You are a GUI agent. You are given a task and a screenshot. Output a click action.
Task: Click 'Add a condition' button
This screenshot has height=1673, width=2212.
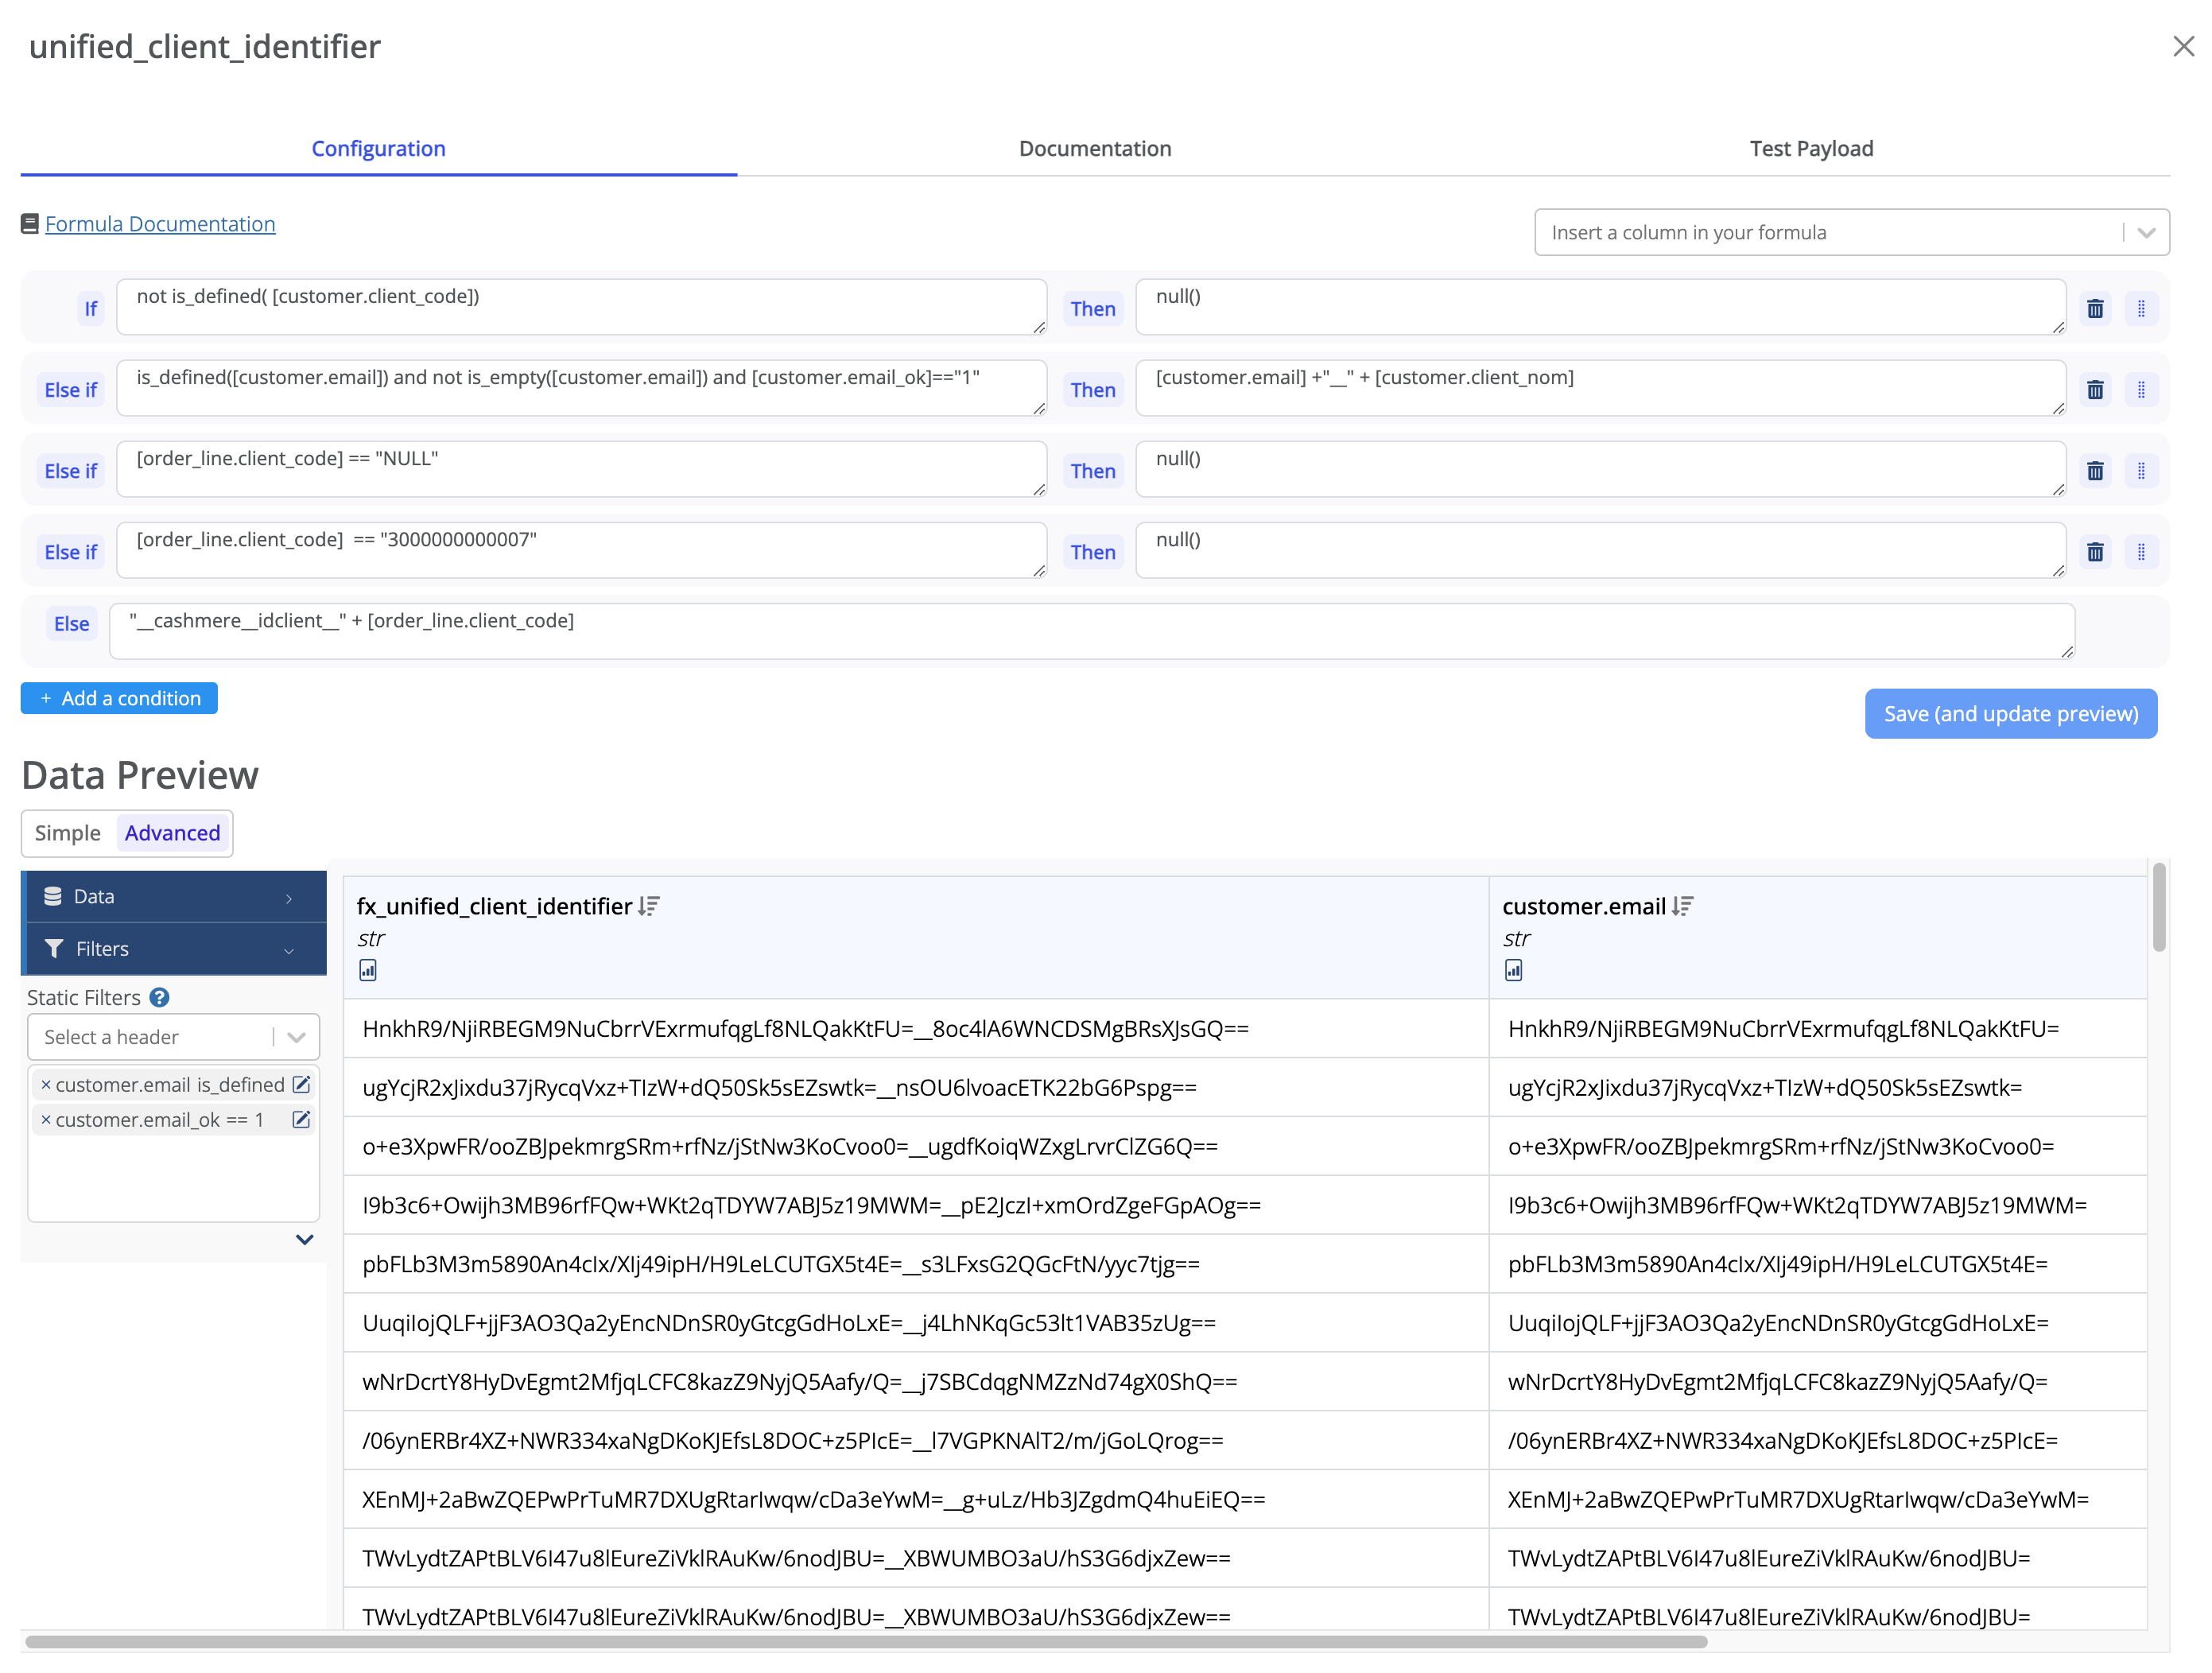119,698
